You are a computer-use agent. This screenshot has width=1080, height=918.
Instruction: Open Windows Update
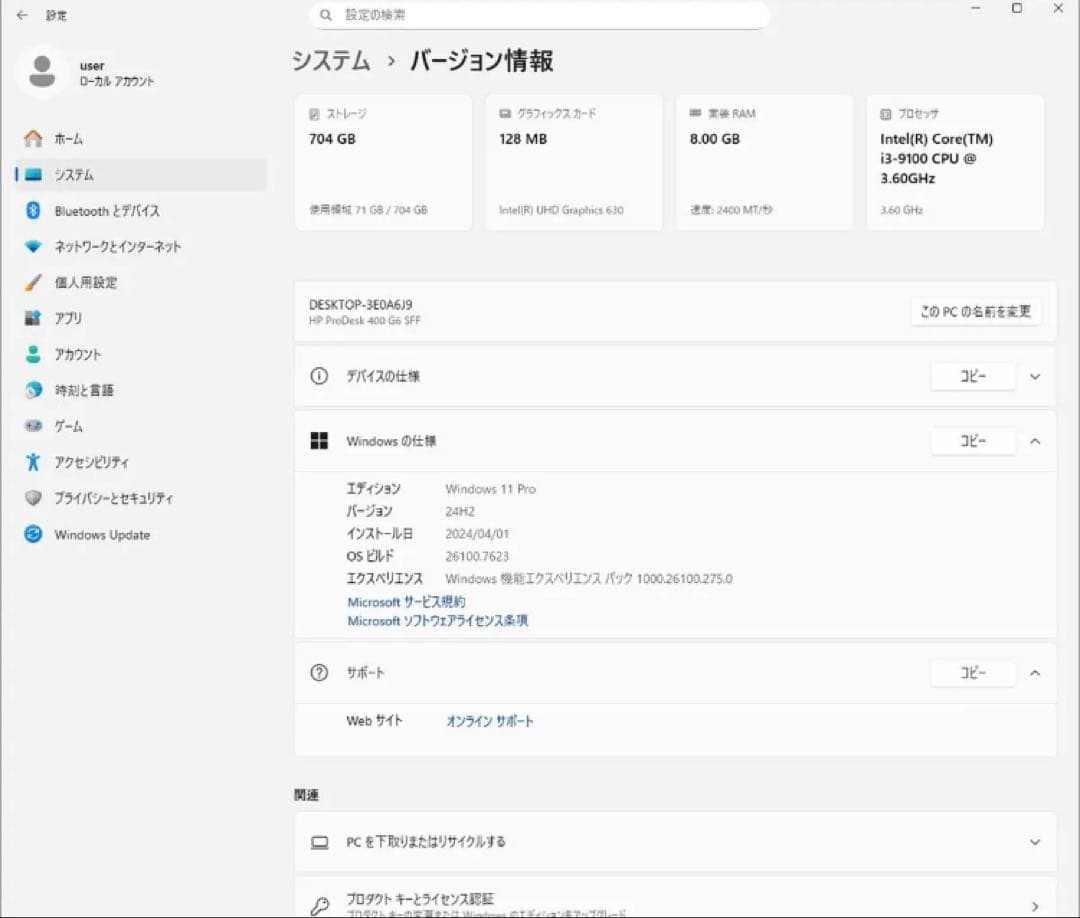[97, 535]
